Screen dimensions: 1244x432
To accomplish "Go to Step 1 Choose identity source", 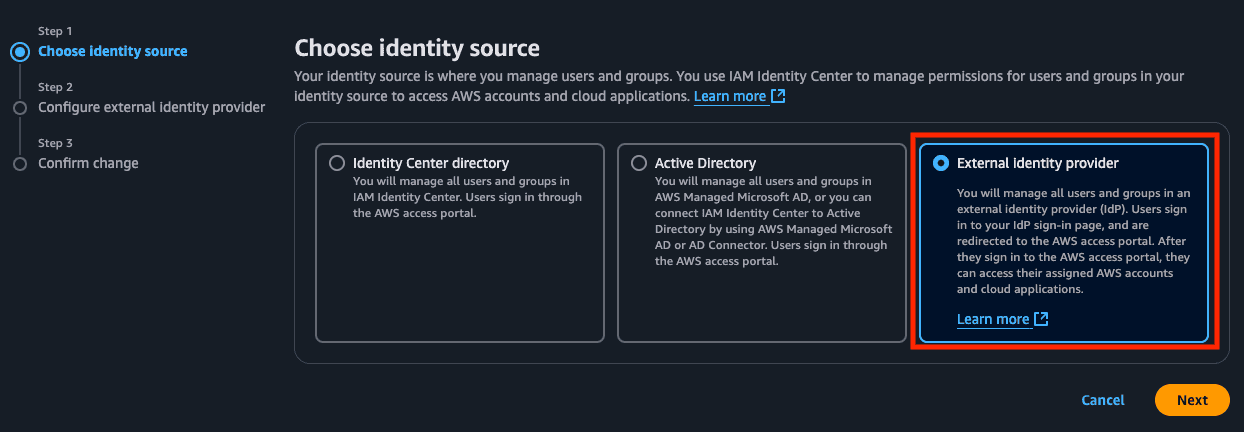I will 112,51.
